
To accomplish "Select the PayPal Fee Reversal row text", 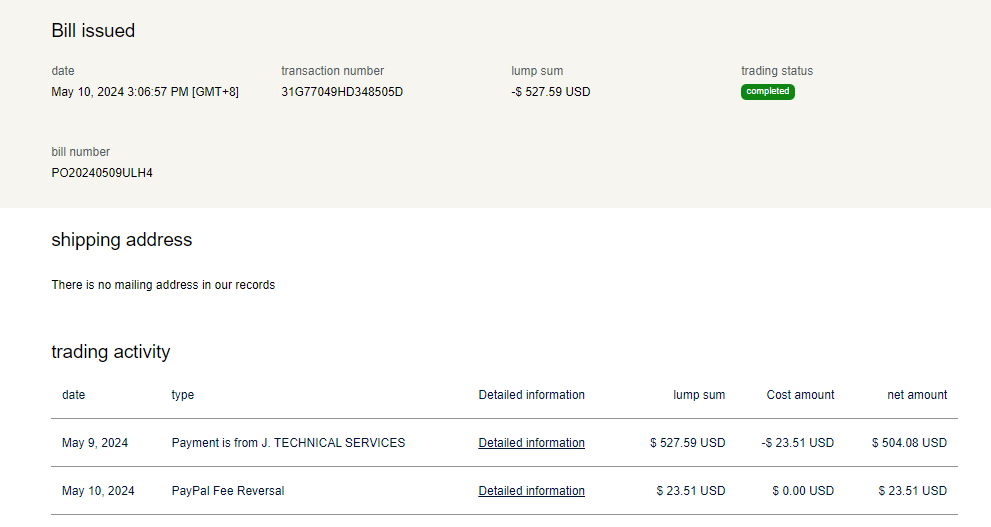I will [x=228, y=491].
